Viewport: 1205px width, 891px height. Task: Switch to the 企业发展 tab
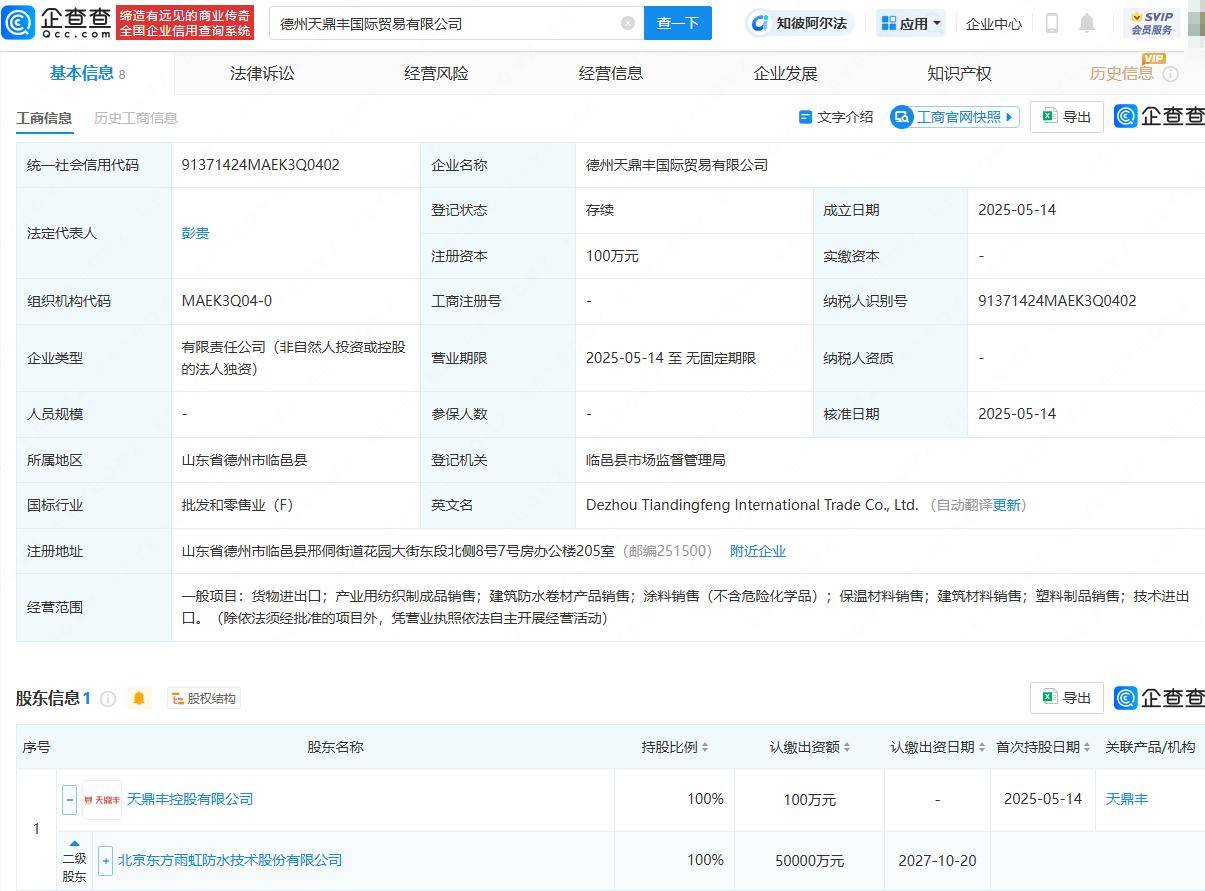tap(785, 73)
